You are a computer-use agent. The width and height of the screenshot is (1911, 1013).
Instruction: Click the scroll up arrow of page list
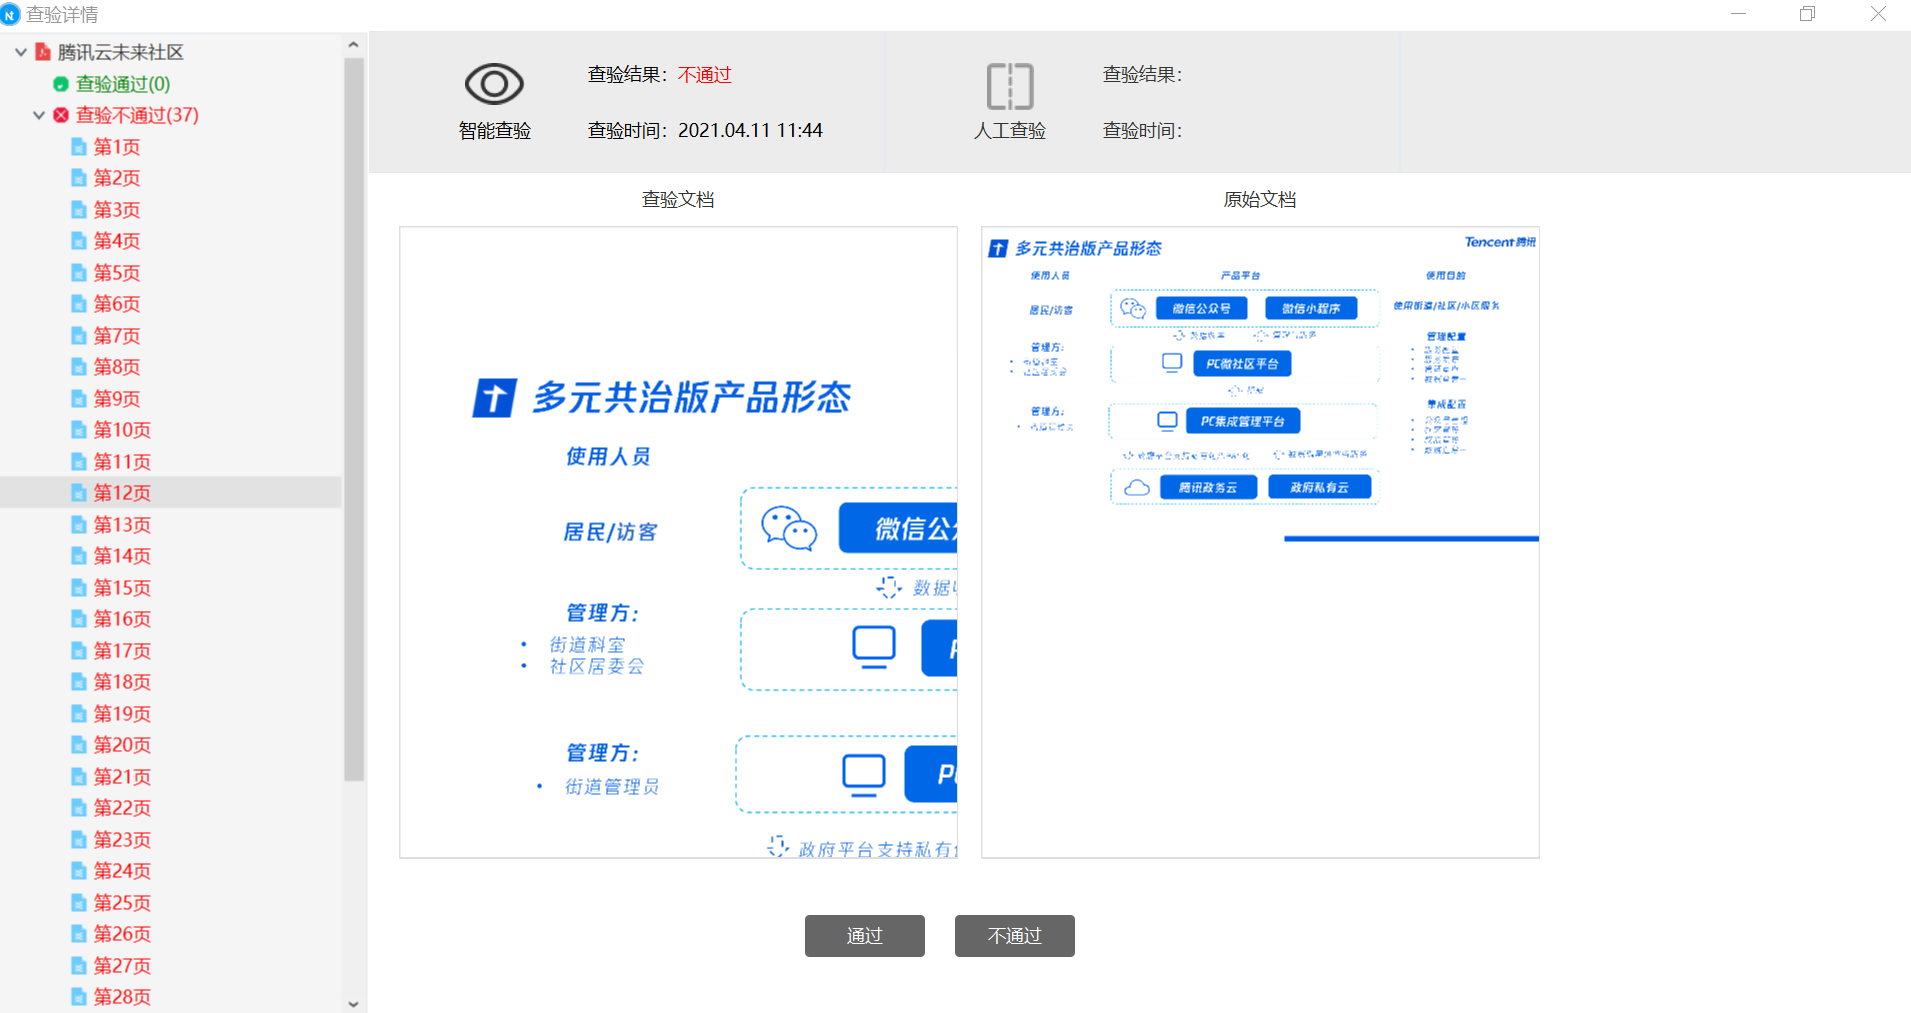click(353, 45)
